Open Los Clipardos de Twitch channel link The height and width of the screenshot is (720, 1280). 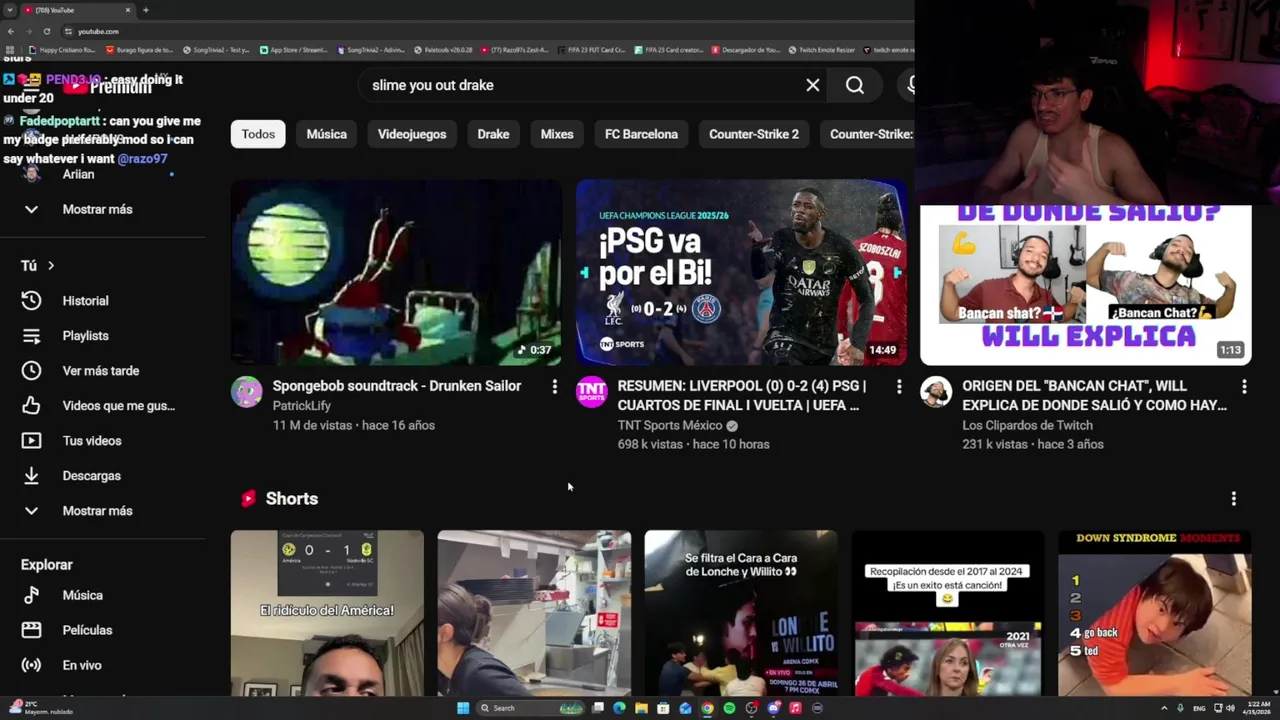[x=1027, y=425]
